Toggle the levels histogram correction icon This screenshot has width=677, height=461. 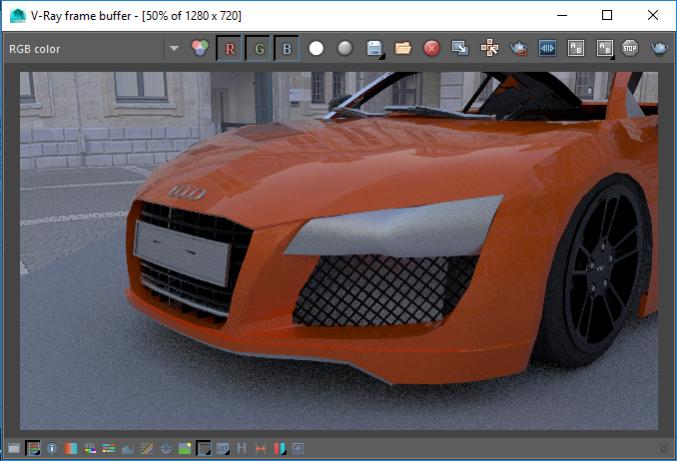click(127, 448)
